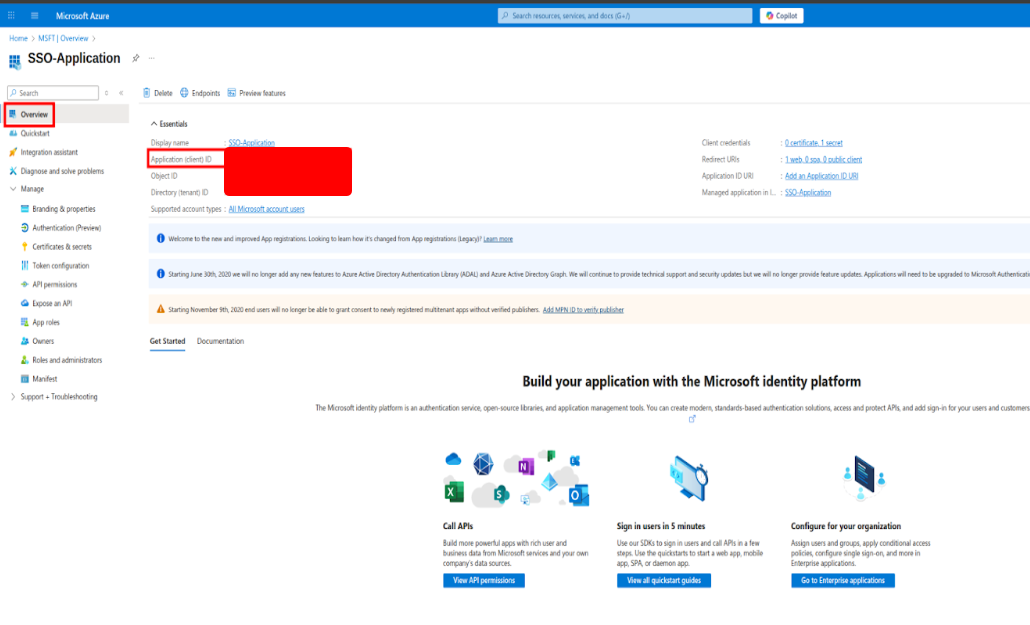This screenshot has height=625, width=1030.
Task: Click info icon in welcome banner
Action: point(160,238)
